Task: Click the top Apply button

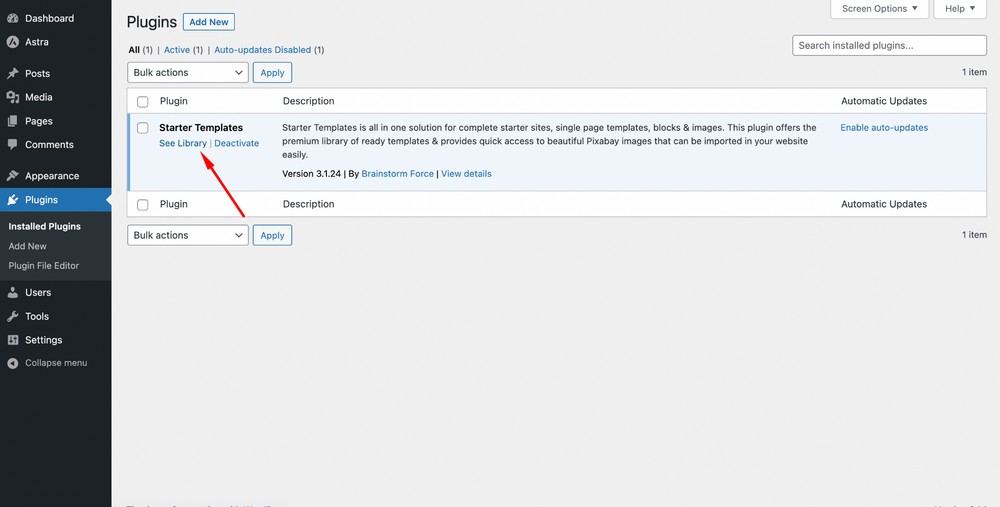Action: [272, 73]
